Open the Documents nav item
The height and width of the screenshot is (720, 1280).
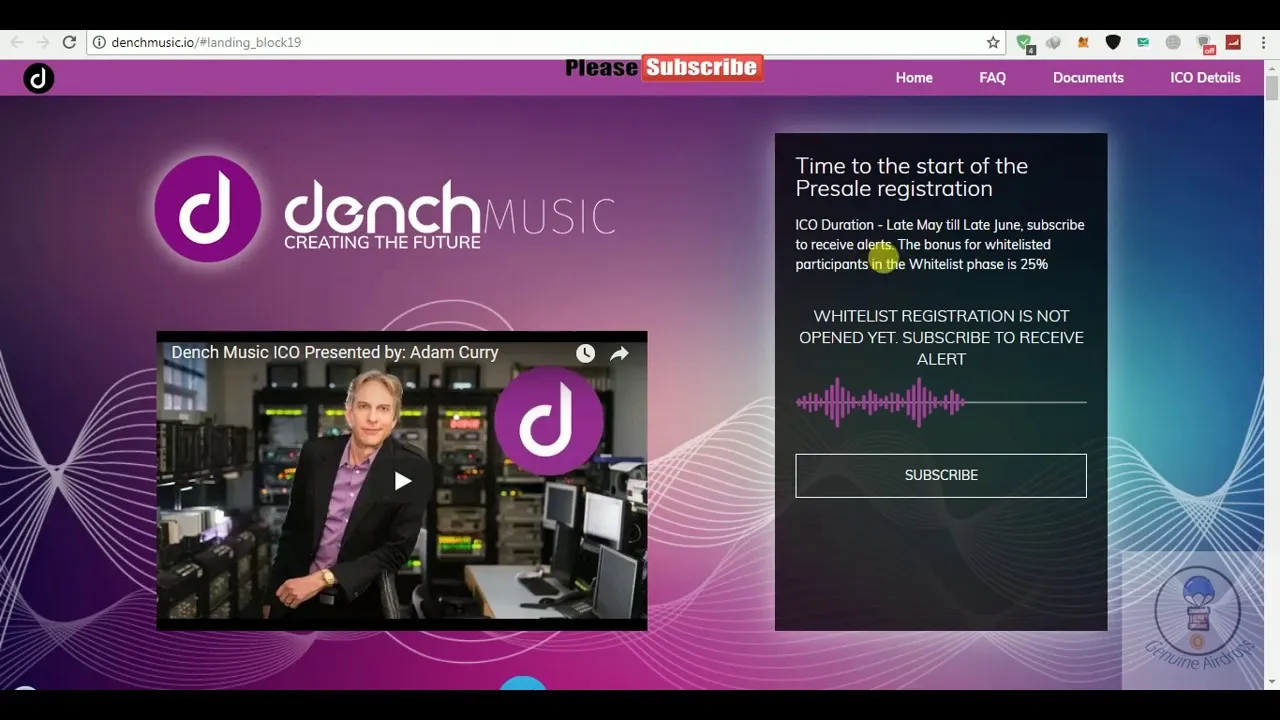(1088, 77)
